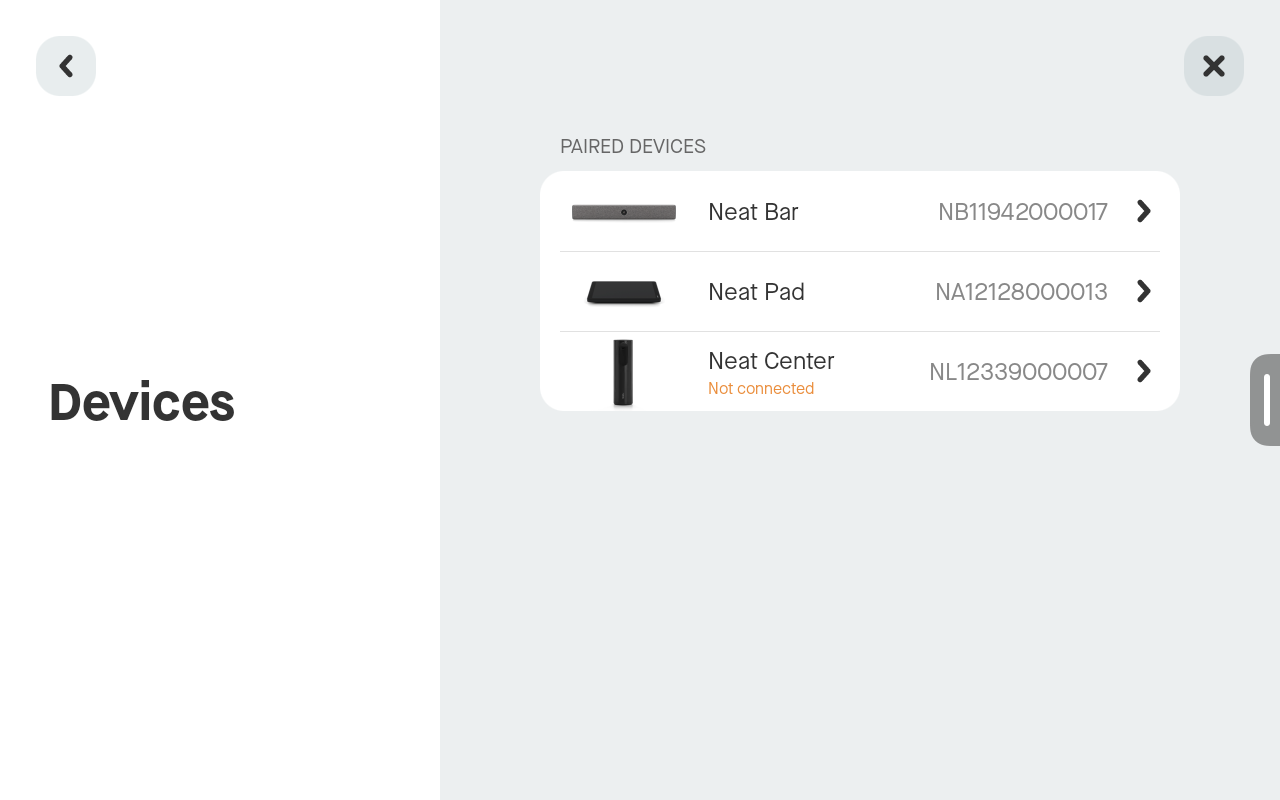Click the Not connected status text
Screen dimensions: 1280x800
click(x=761, y=388)
